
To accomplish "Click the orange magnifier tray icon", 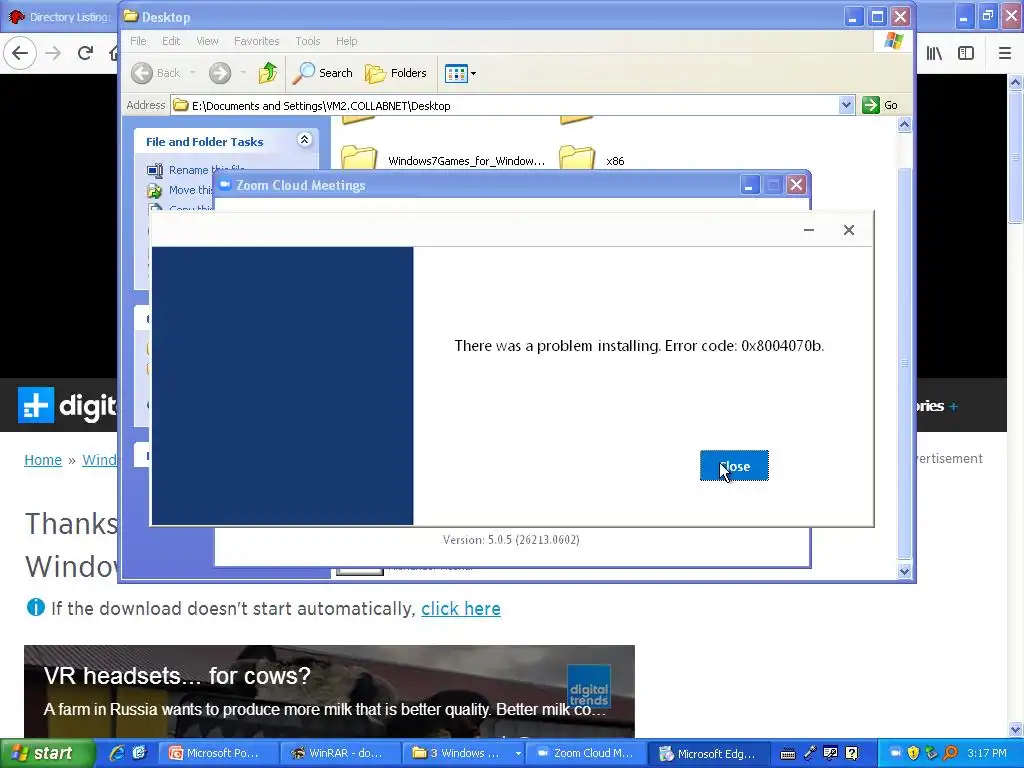I will pyautogui.click(x=950, y=754).
